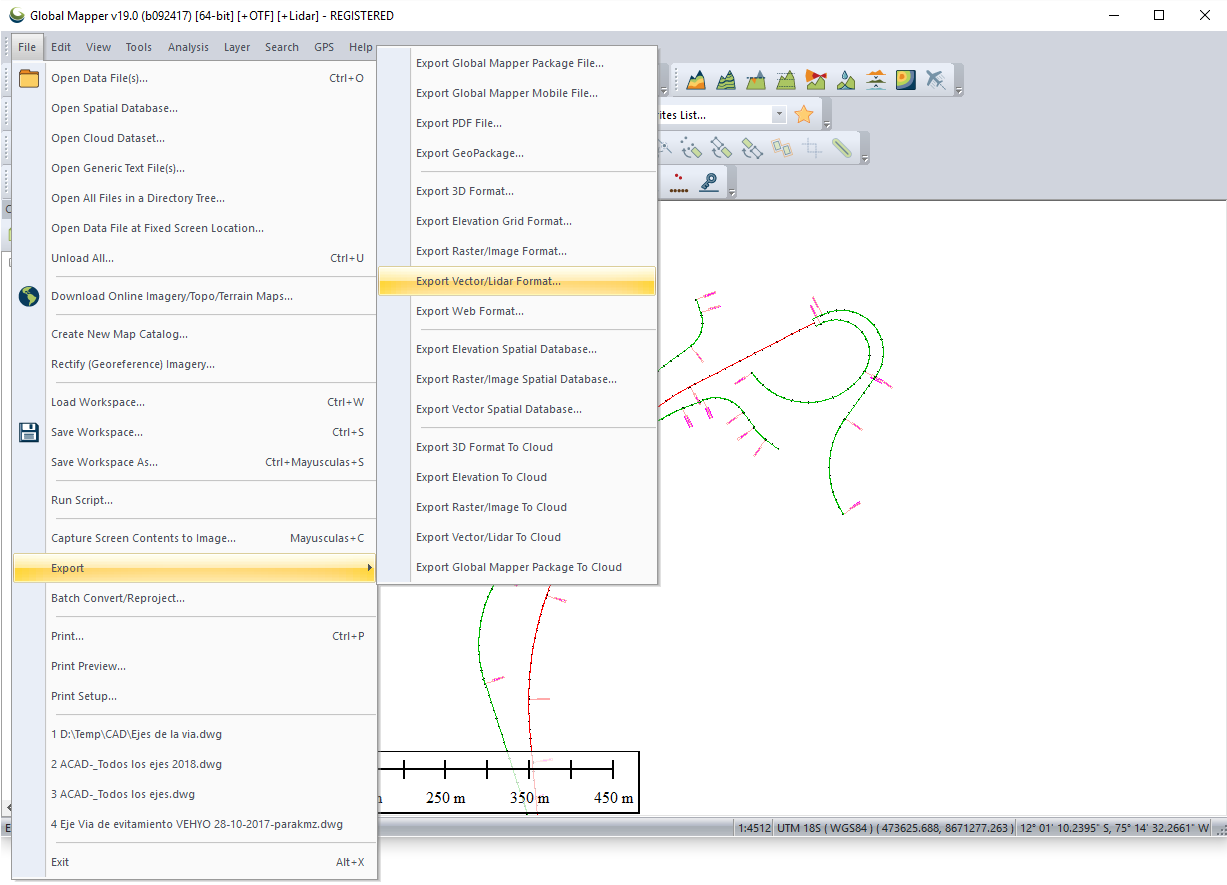
Task: Click the floppy disk icon beside Save Workspace
Action: coord(27,431)
